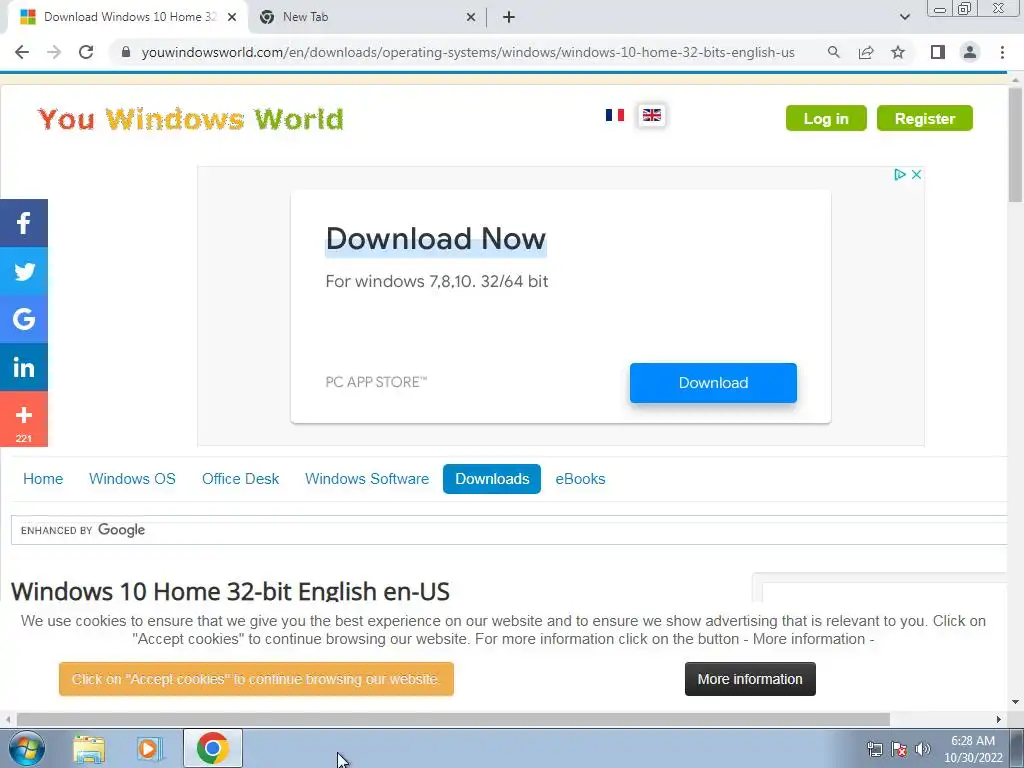Screen dimensions: 1024x768
Task: Open the Chrome profile avatar icon
Action: tap(970, 52)
